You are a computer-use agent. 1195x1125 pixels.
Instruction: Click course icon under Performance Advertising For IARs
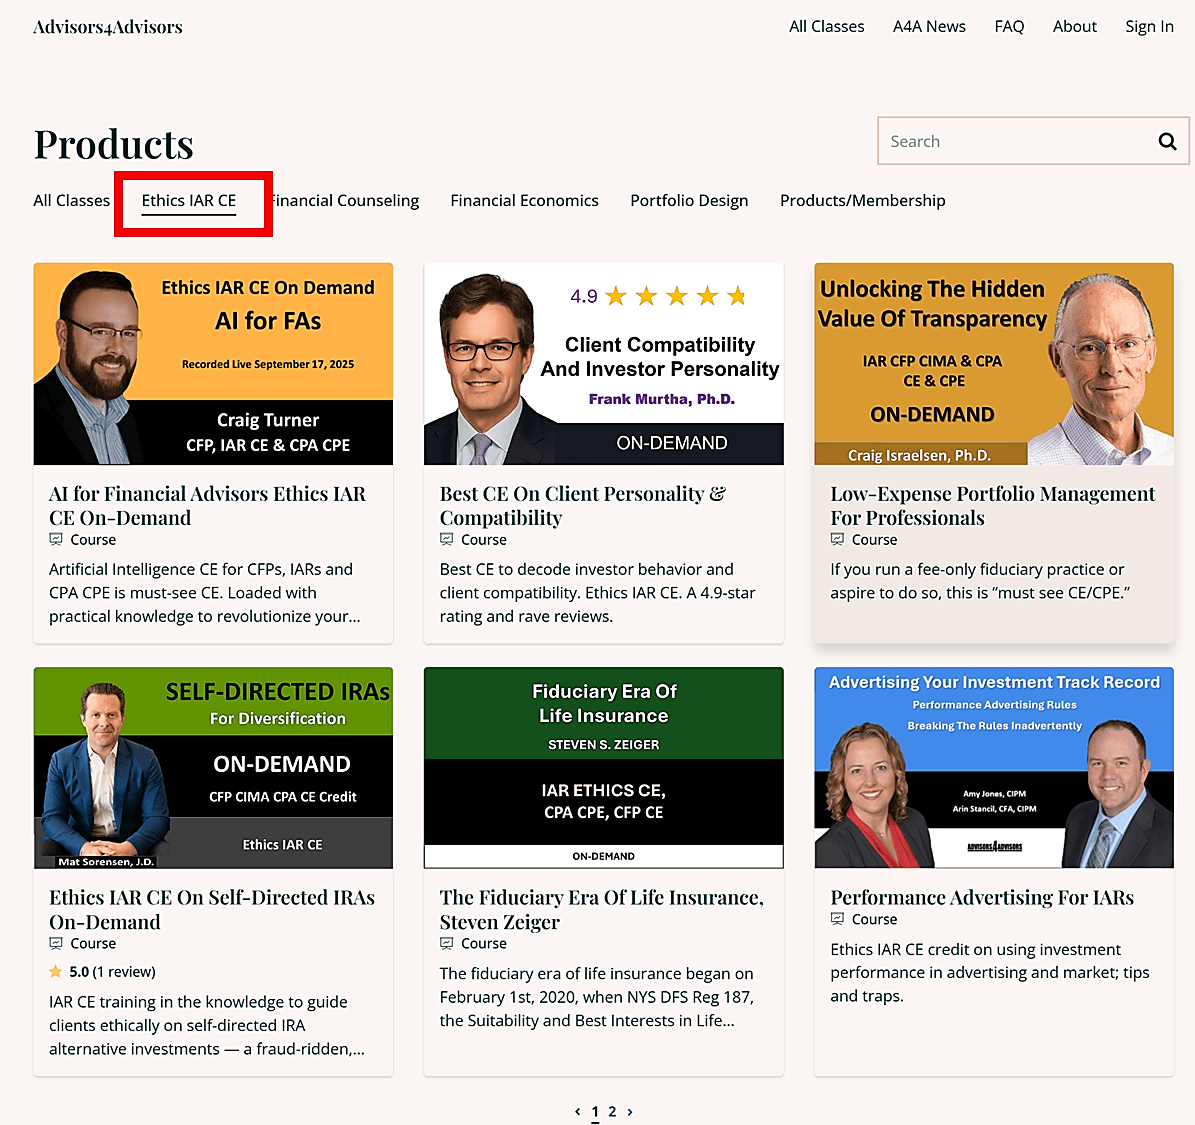(837, 920)
